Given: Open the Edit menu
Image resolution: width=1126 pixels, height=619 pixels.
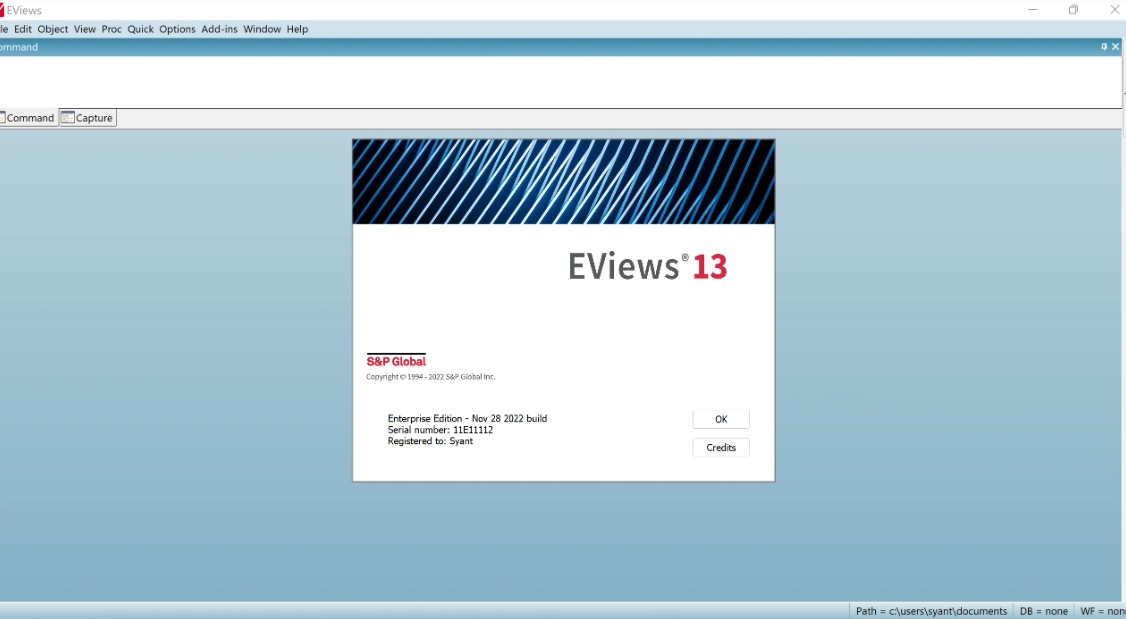Looking at the screenshot, I should 22,29.
